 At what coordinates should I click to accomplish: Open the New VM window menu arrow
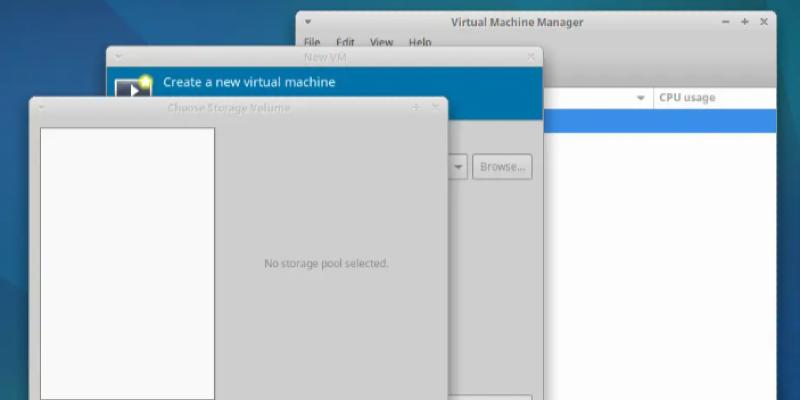118,57
